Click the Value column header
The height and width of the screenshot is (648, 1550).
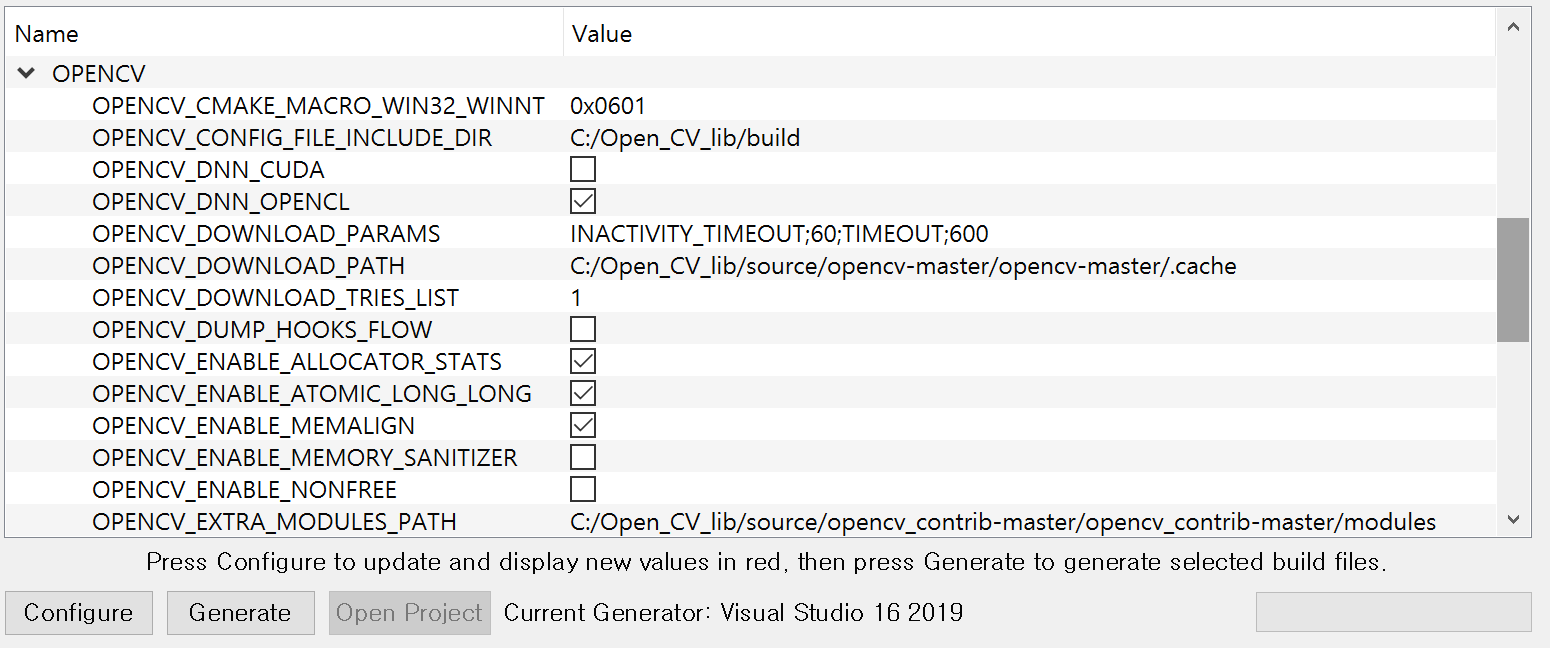tap(1030, 34)
